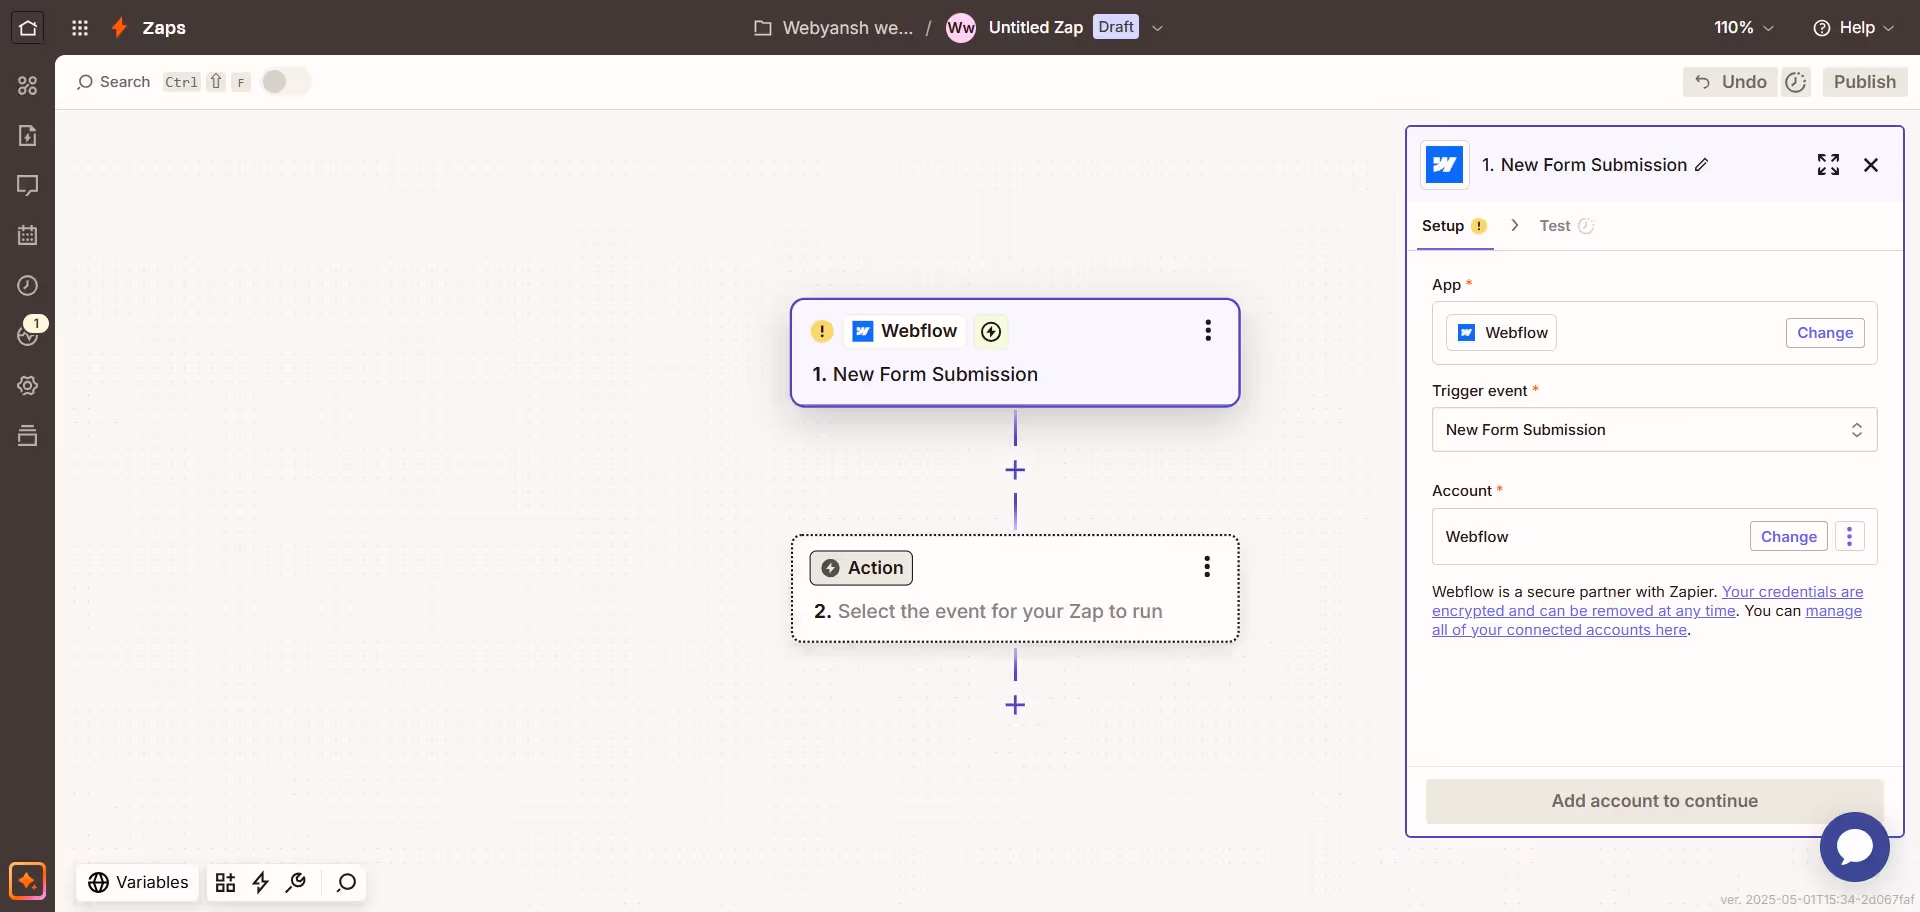
Task: Open the sidebar apps/components icon
Action: point(28,86)
